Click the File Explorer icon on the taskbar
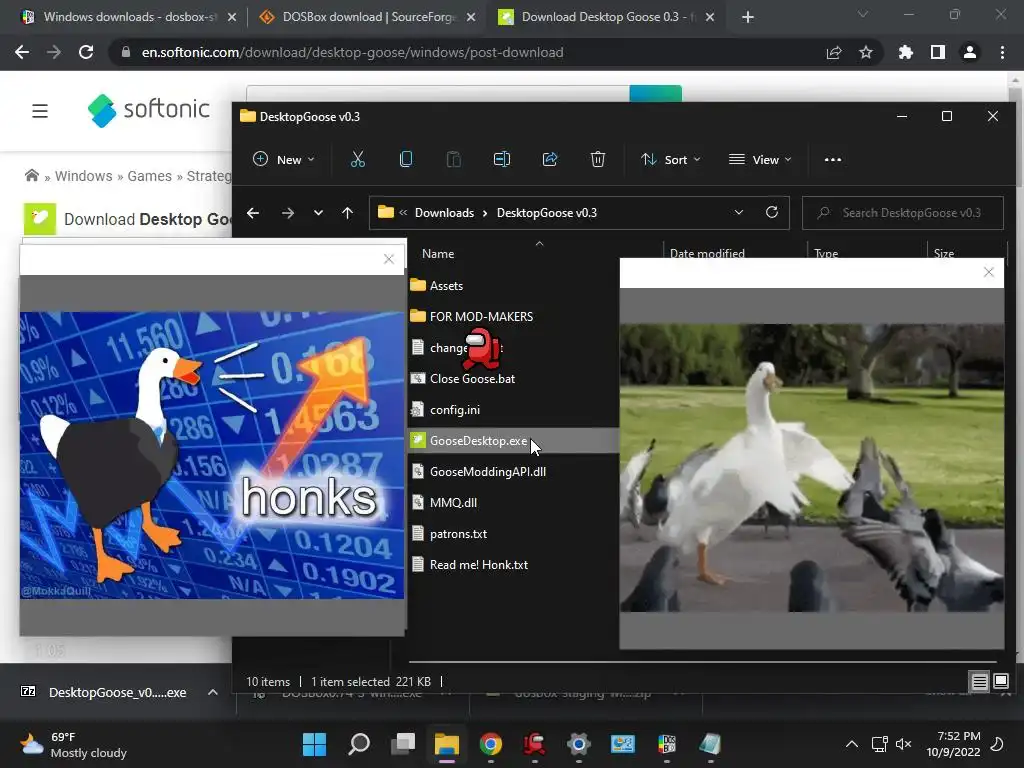The image size is (1024, 768). (447, 744)
